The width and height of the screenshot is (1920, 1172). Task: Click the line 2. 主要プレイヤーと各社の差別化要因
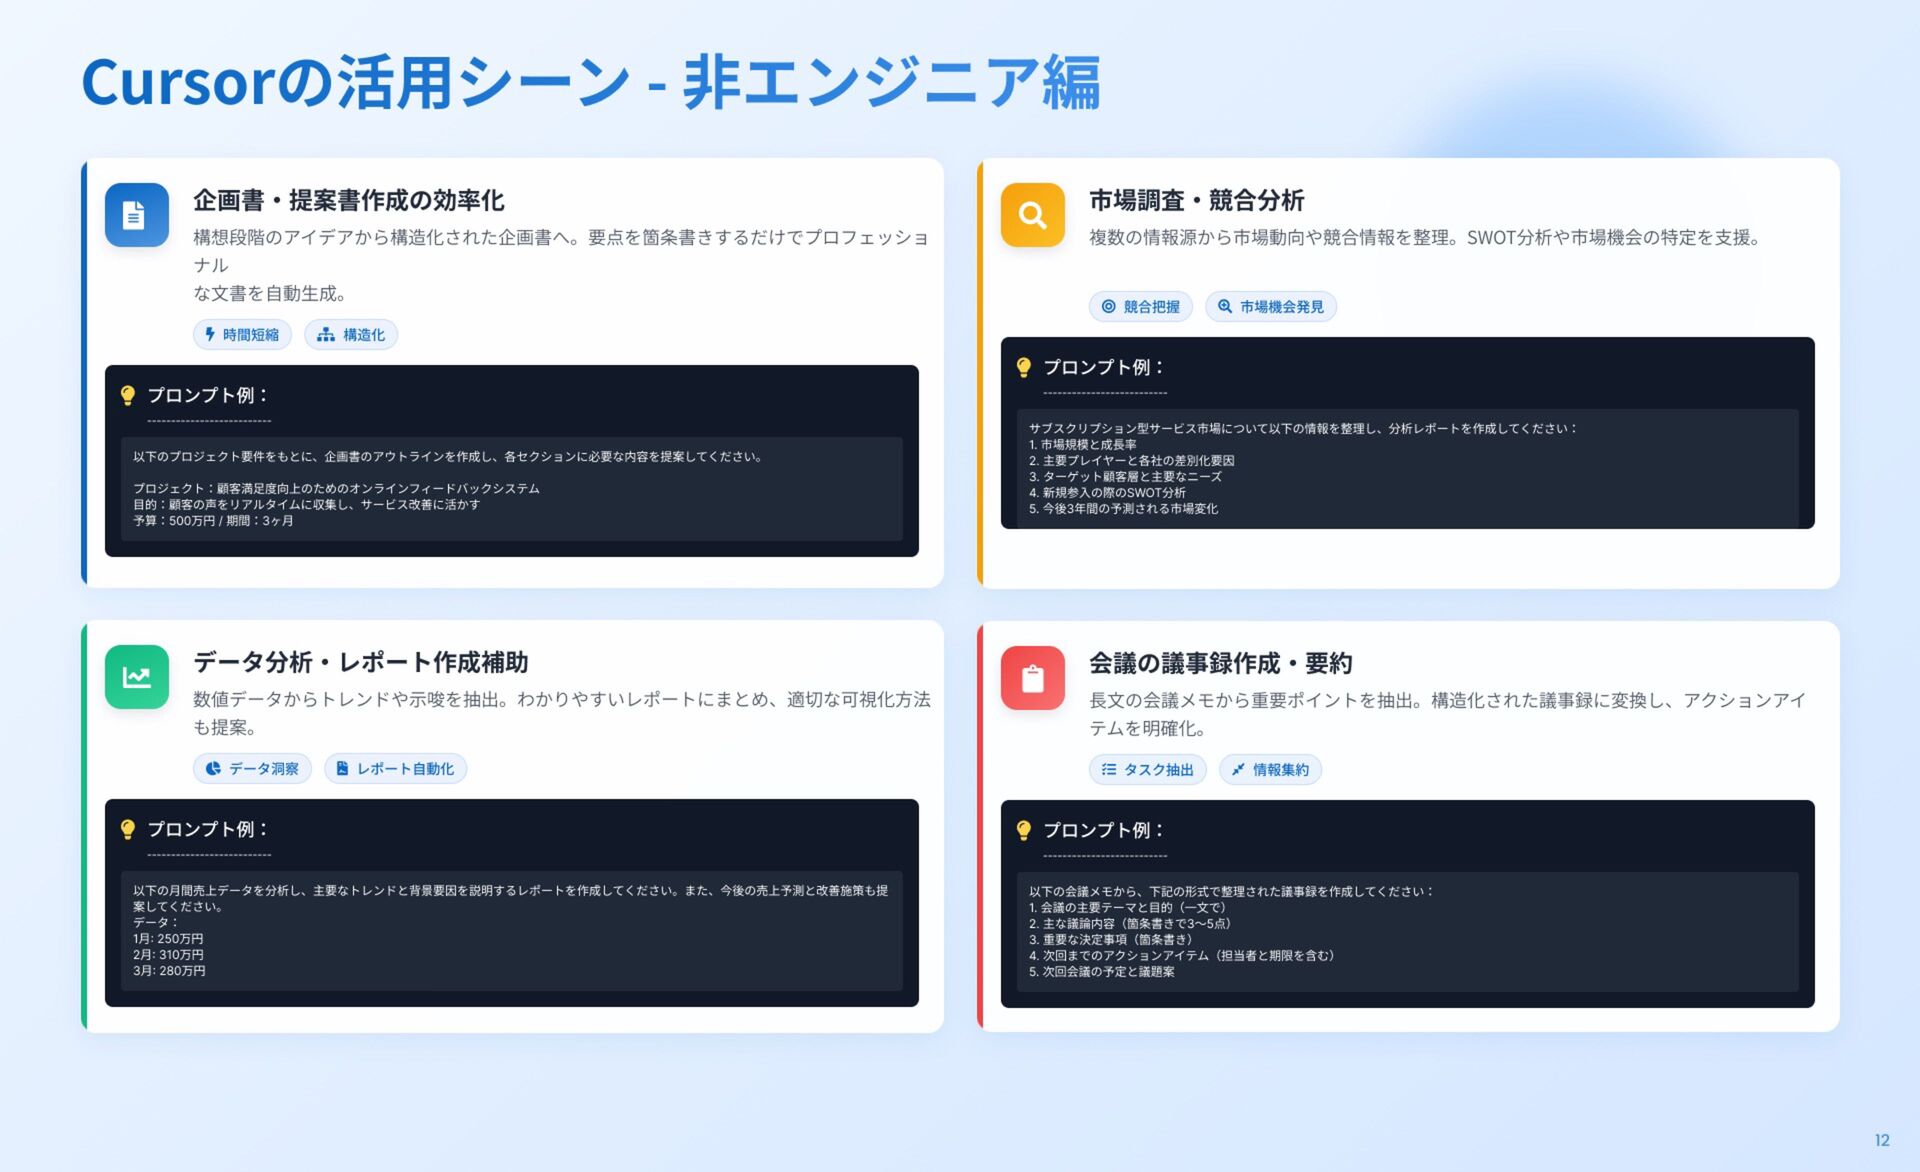pos(1132,461)
